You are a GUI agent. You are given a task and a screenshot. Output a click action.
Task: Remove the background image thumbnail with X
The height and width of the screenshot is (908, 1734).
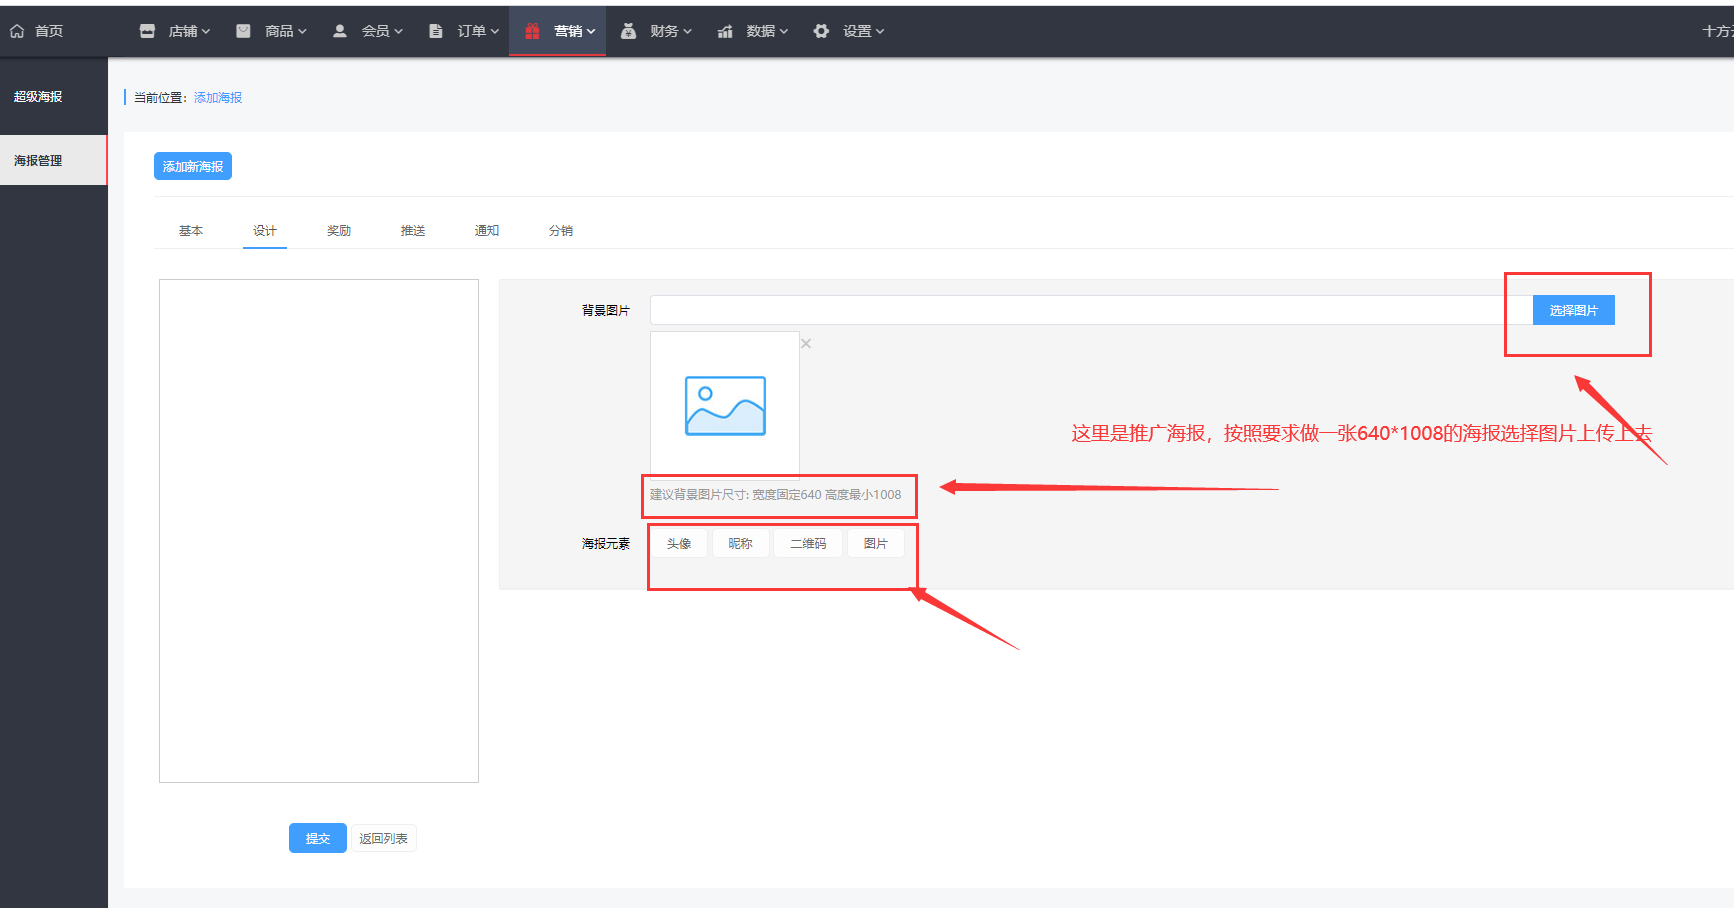806,344
